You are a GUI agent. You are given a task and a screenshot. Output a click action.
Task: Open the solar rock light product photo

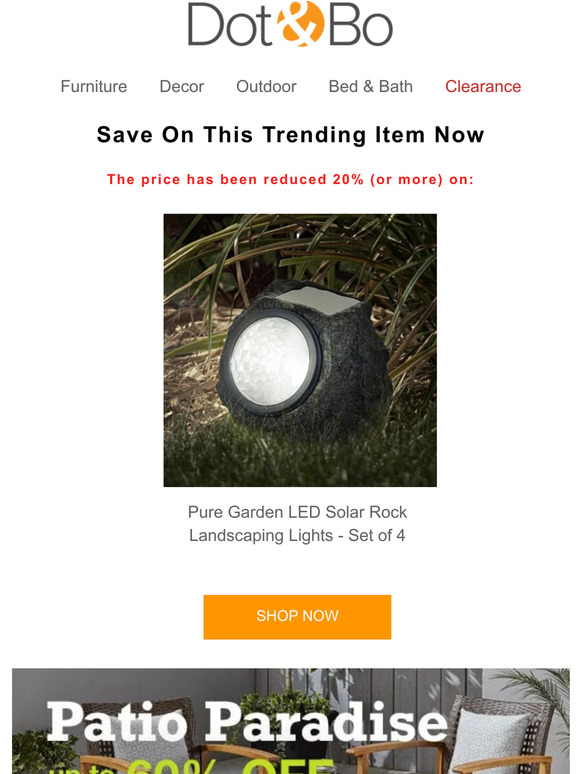[x=300, y=350]
